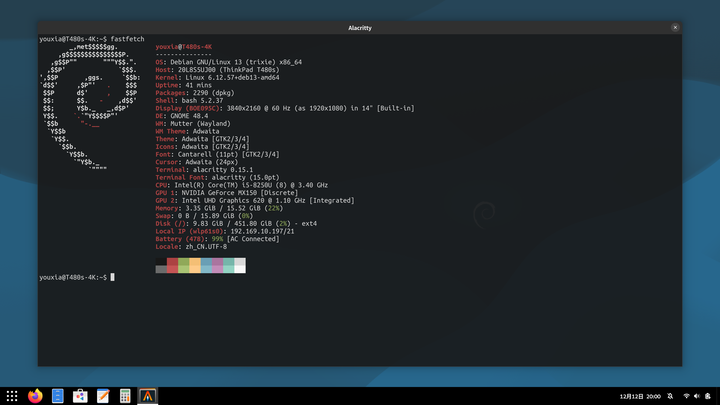The height and width of the screenshot is (405, 720).
Task: Click the 'CPU: Intel(R) Core(TM) i5-8250U' line
Action: pos(242,185)
